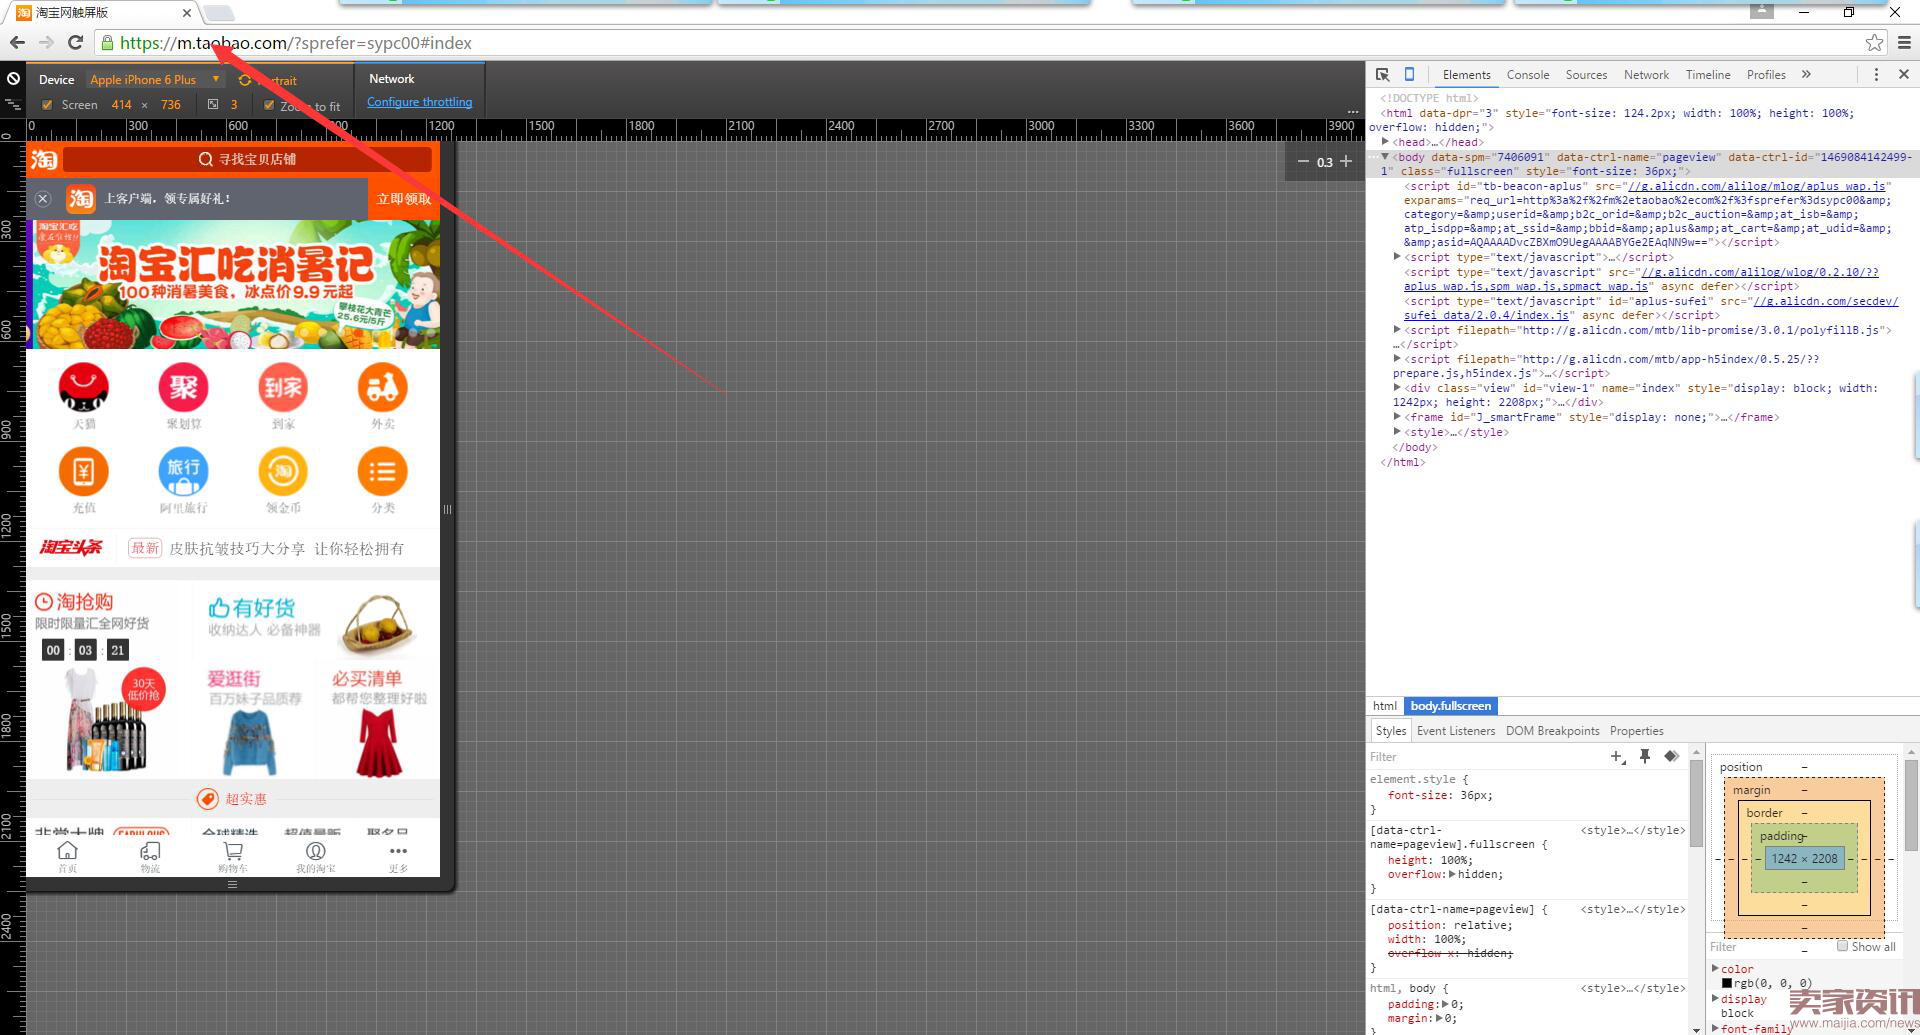Zoom out with the minus icon beside 0.3

pyautogui.click(x=1302, y=161)
